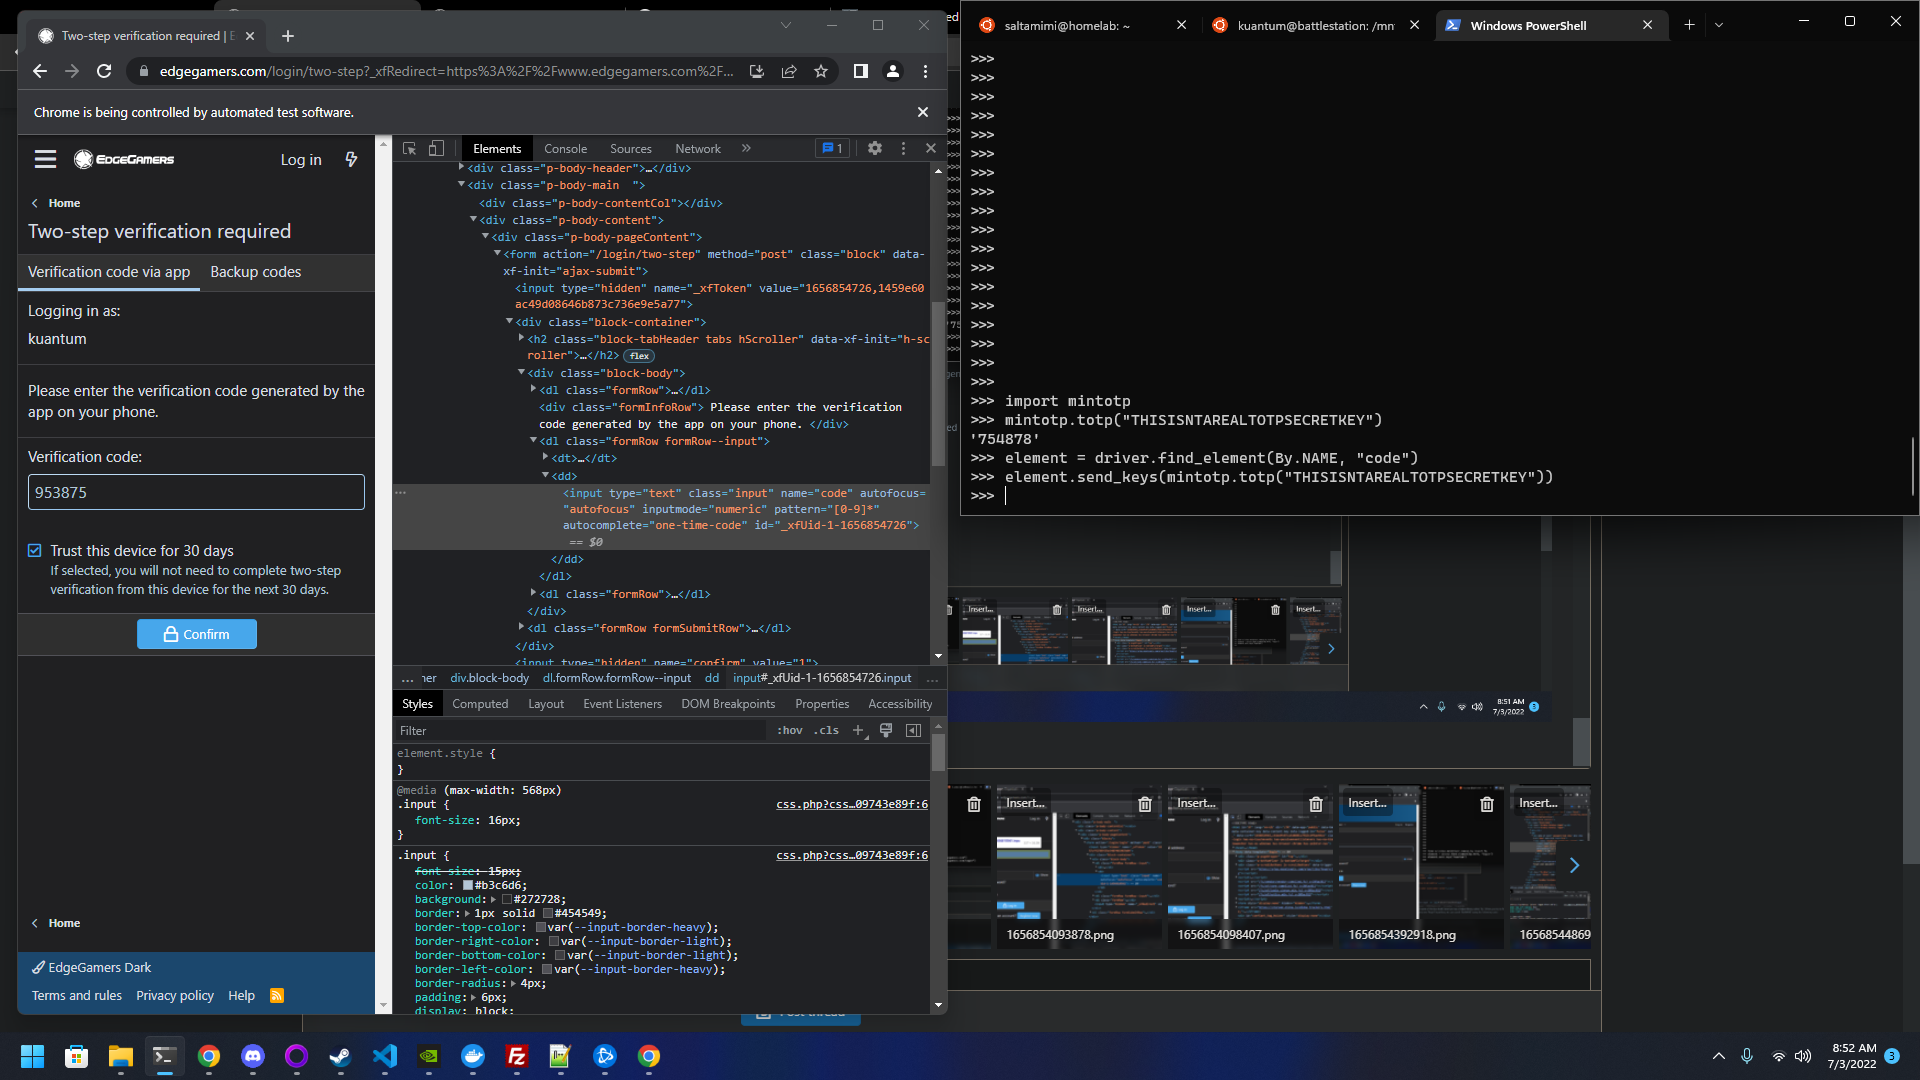Toggle the DevTools device toolbar

click(x=436, y=148)
